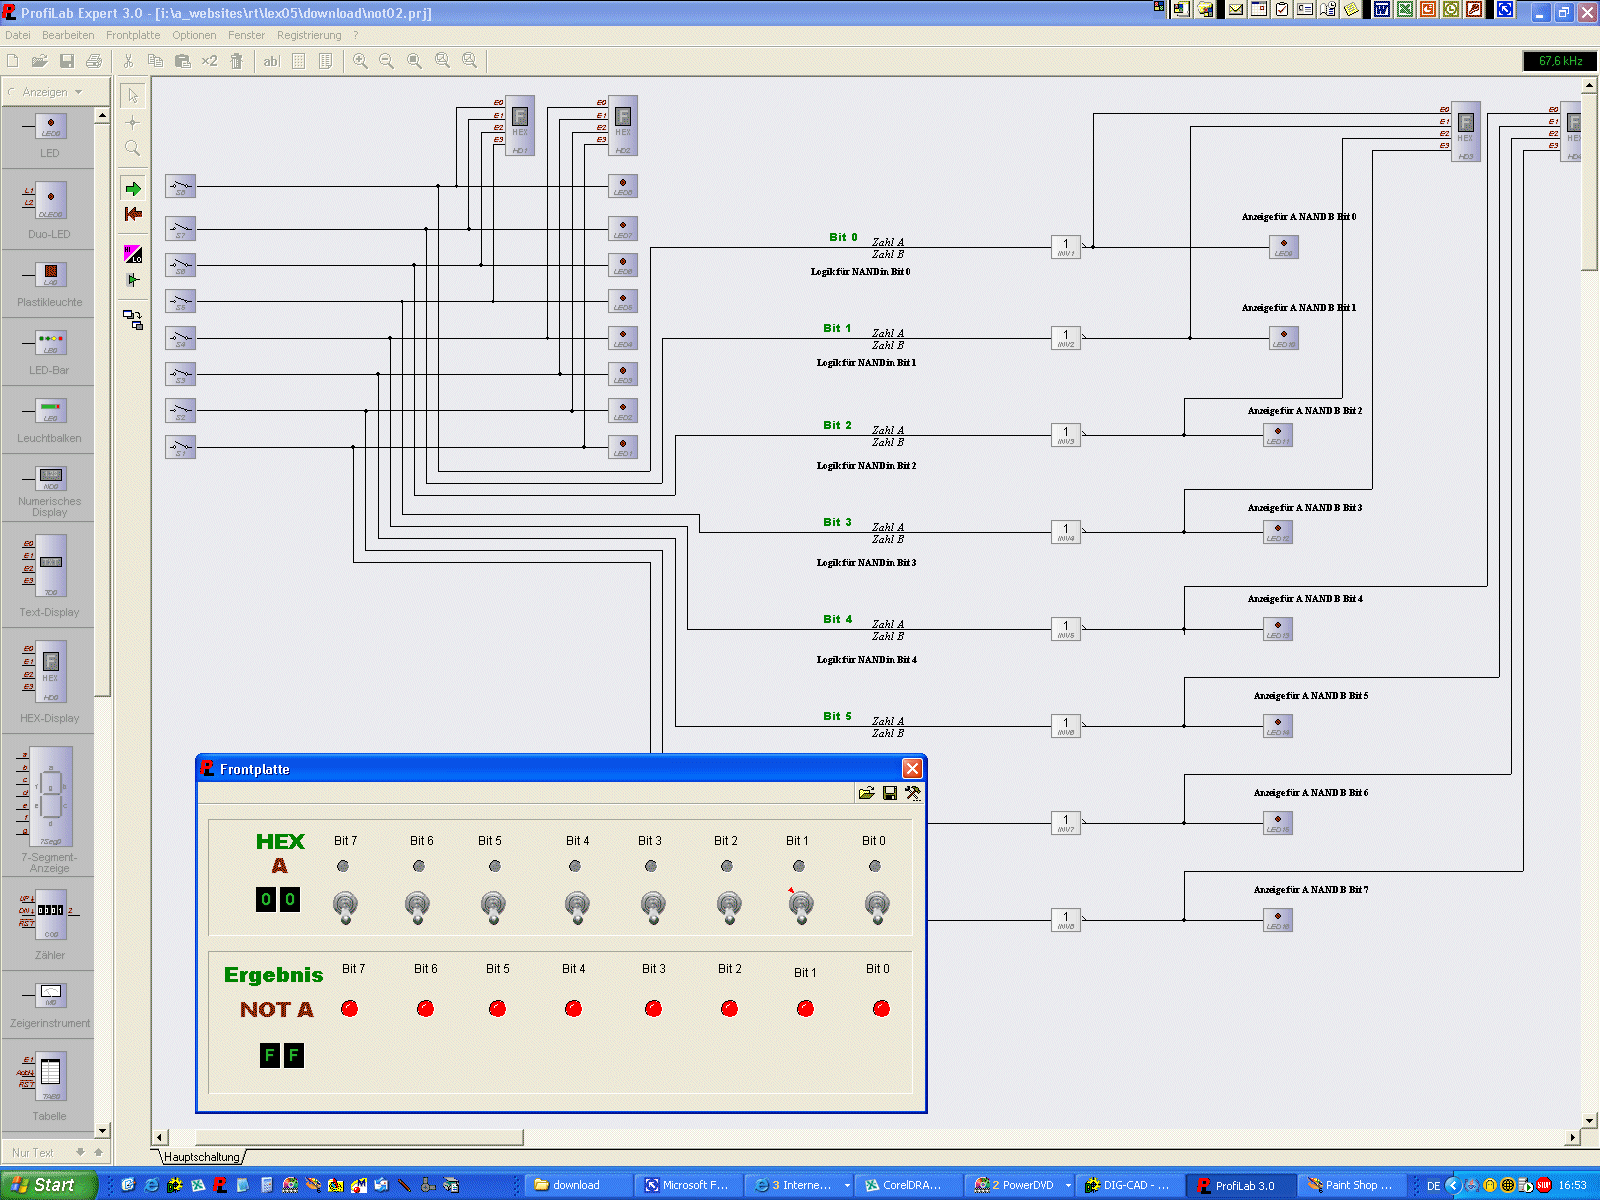Click the zoom in magnifier icon

pos(360,61)
